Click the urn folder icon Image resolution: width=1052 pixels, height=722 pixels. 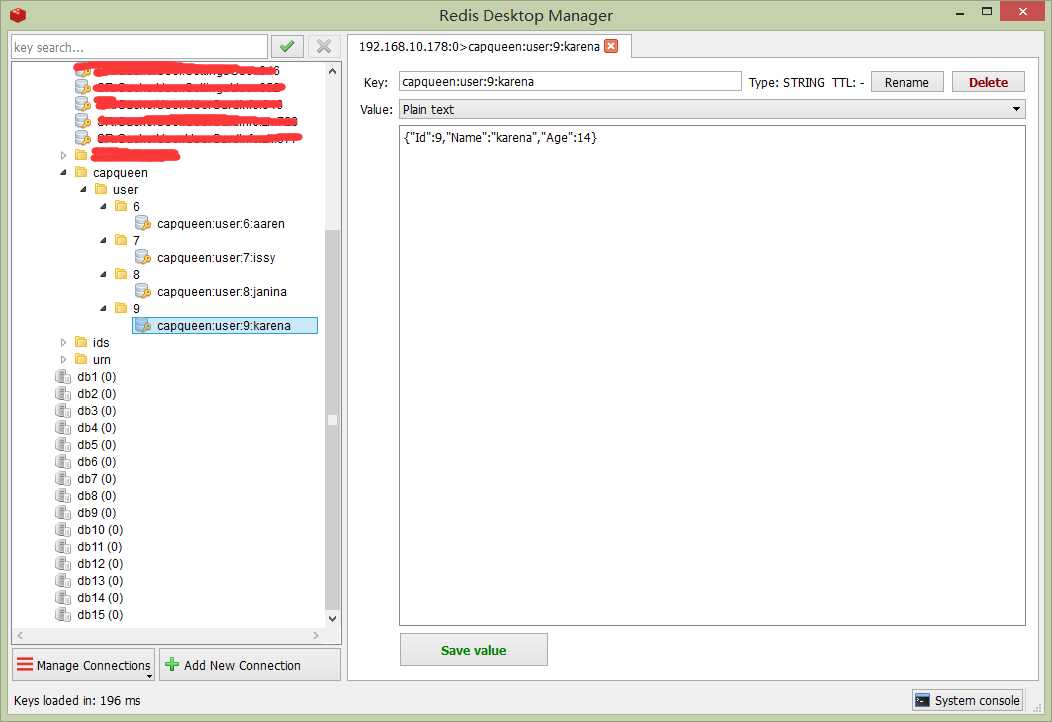click(81, 359)
